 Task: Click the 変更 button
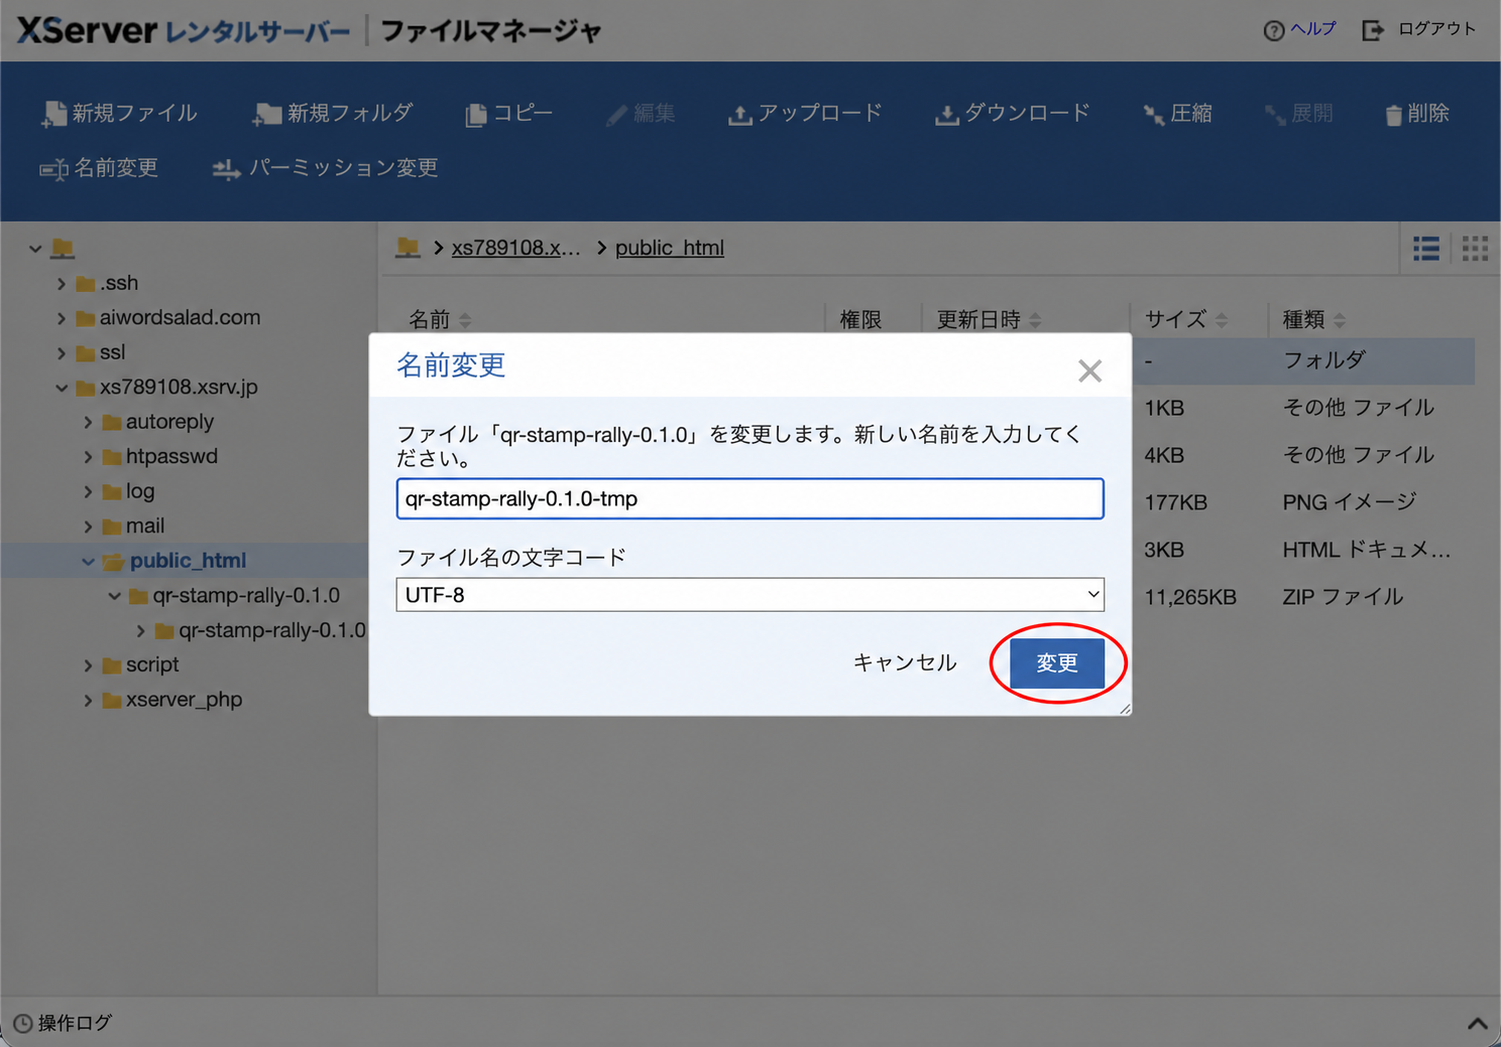click(1057, 663)
